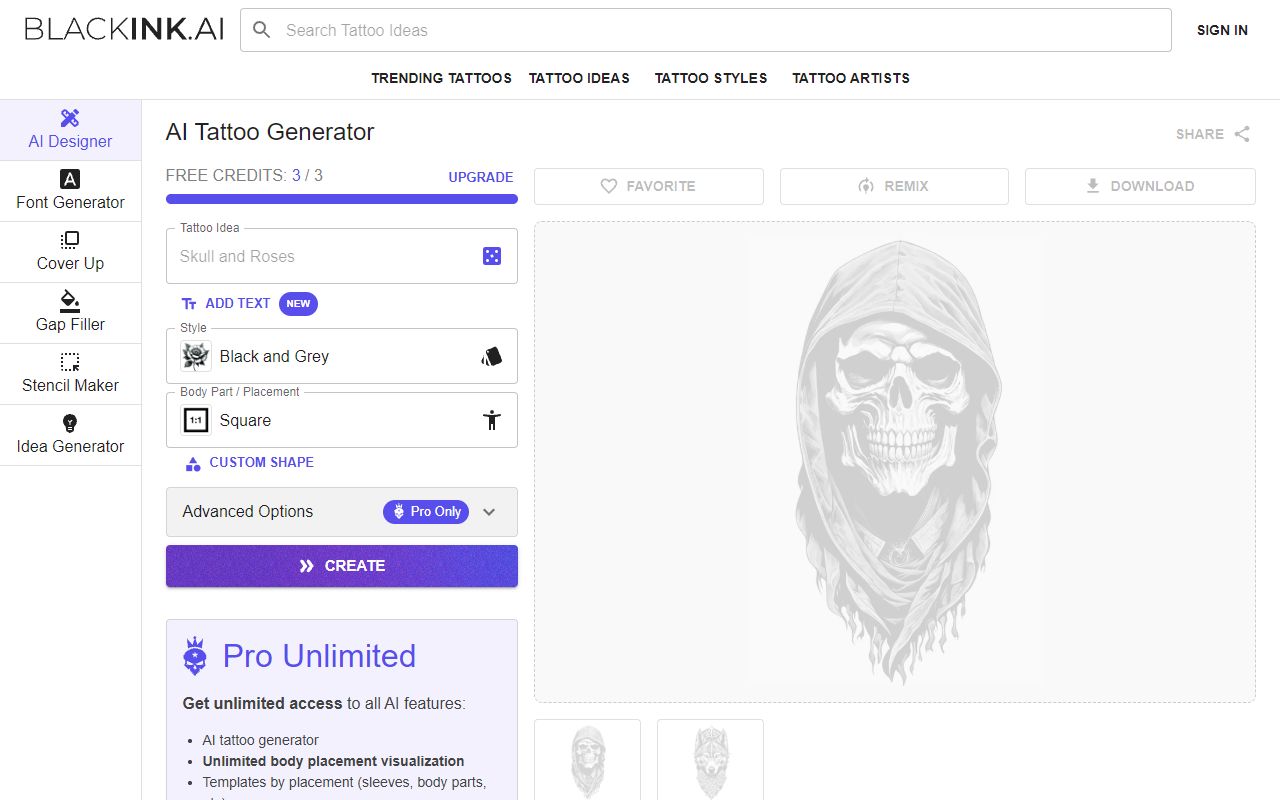Open the Black and Grey style dropdown
1280x800 pixels.
(341, 356)
